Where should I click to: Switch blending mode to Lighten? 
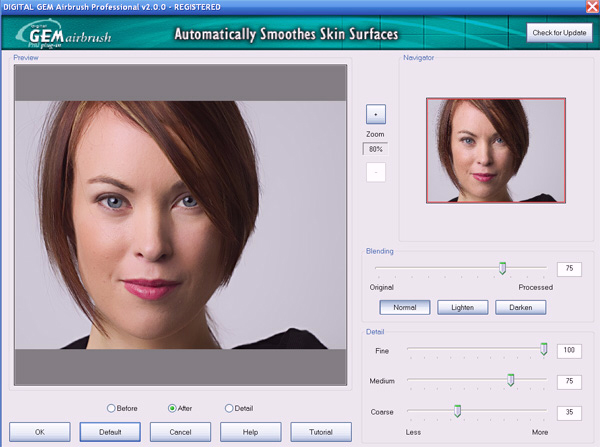pos(462,307)
